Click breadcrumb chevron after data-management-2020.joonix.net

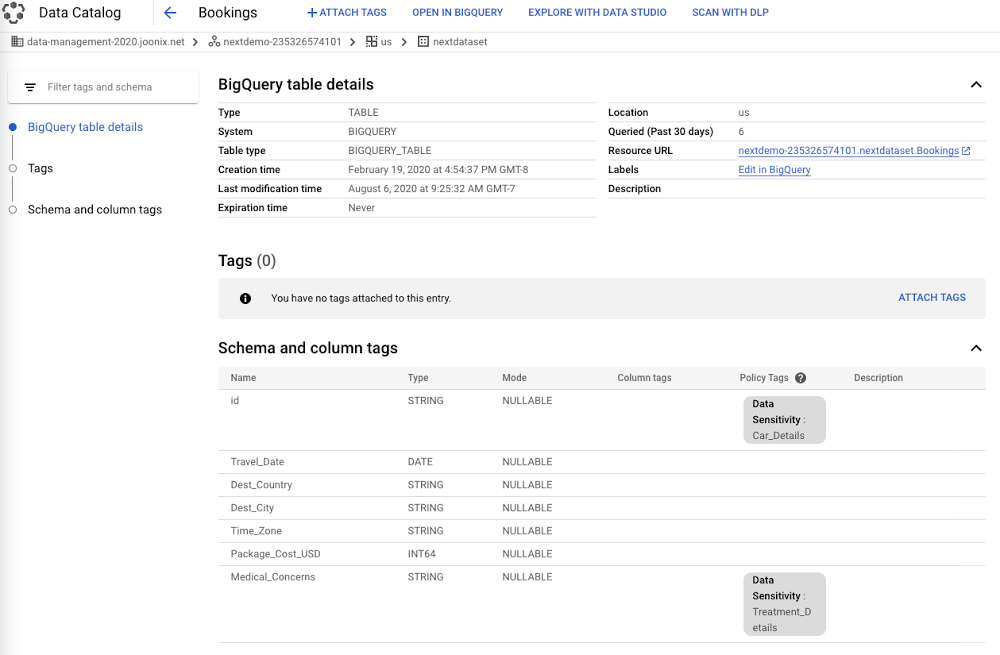point(195,41)
